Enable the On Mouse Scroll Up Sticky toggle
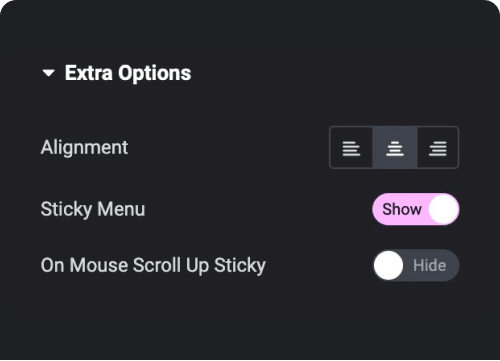 point(416,265)
